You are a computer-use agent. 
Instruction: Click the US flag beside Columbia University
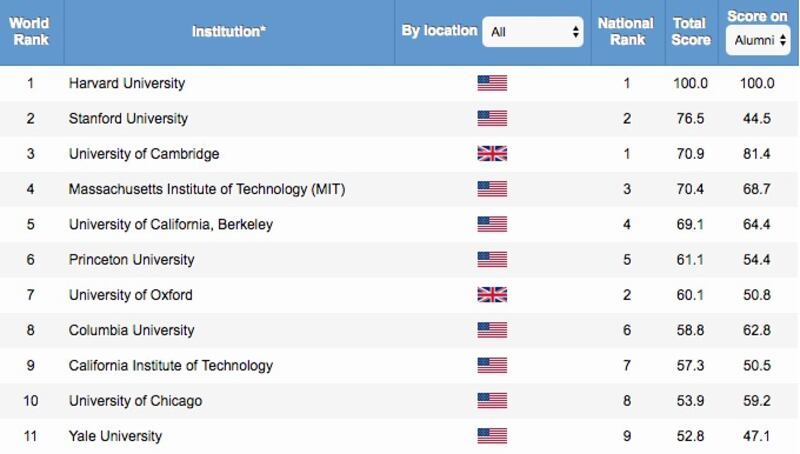(x=492, y=330)
